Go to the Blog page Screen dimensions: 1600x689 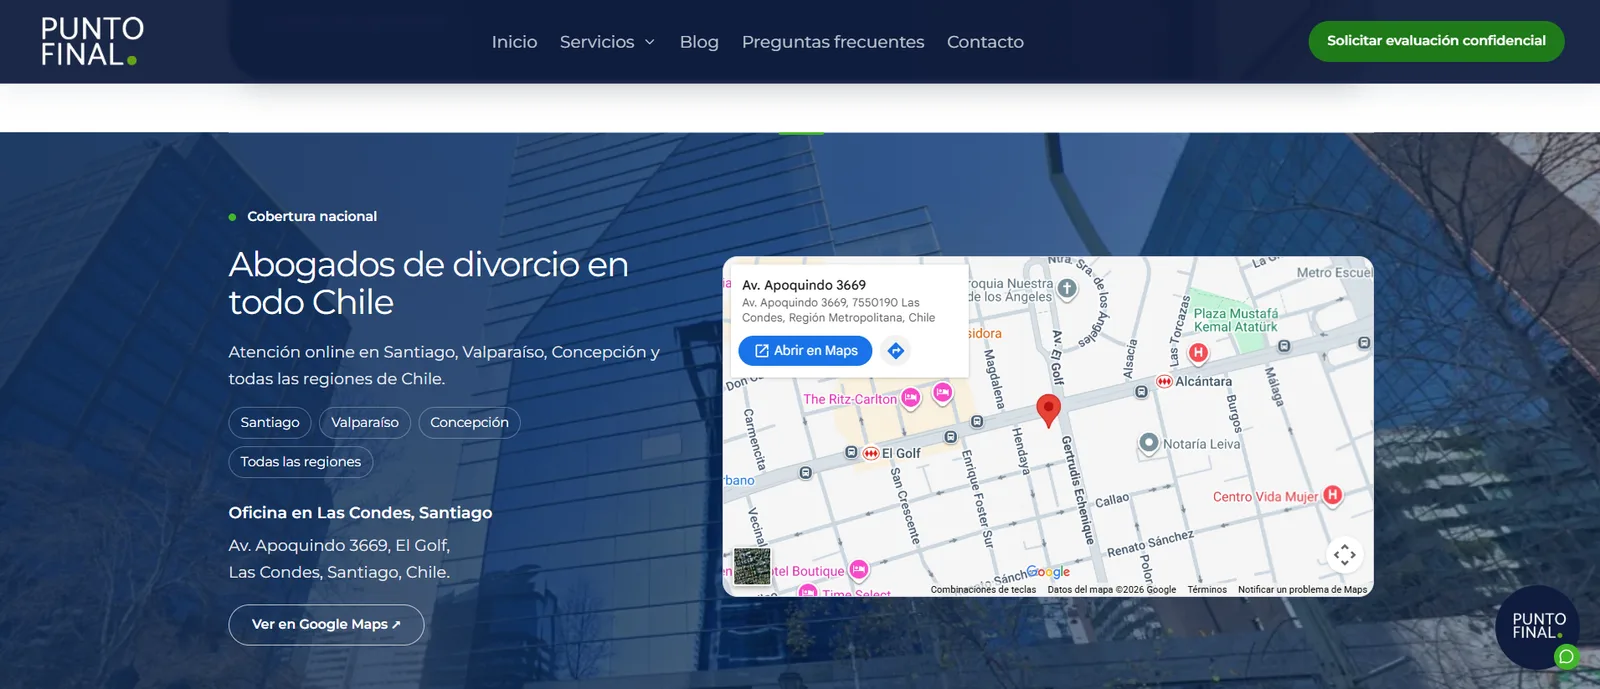(x=699, y=42)
